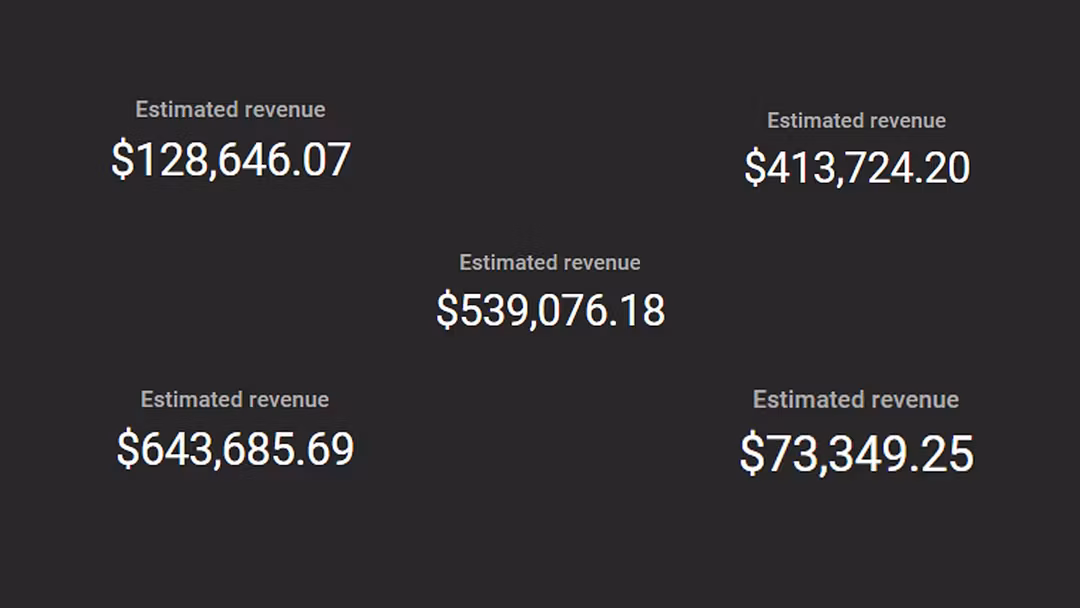This screenshot has height=608, width=1080.
Task: Click the .25 cents in $73,349.25
Action: pyautogui.click(x=950, y=453)
